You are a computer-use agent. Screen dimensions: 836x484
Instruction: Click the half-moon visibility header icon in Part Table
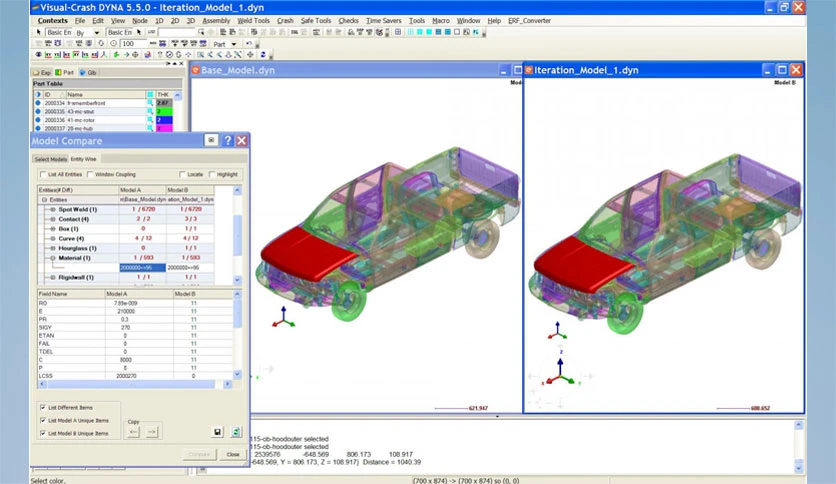pyautogui.click(x=38, y=94)
